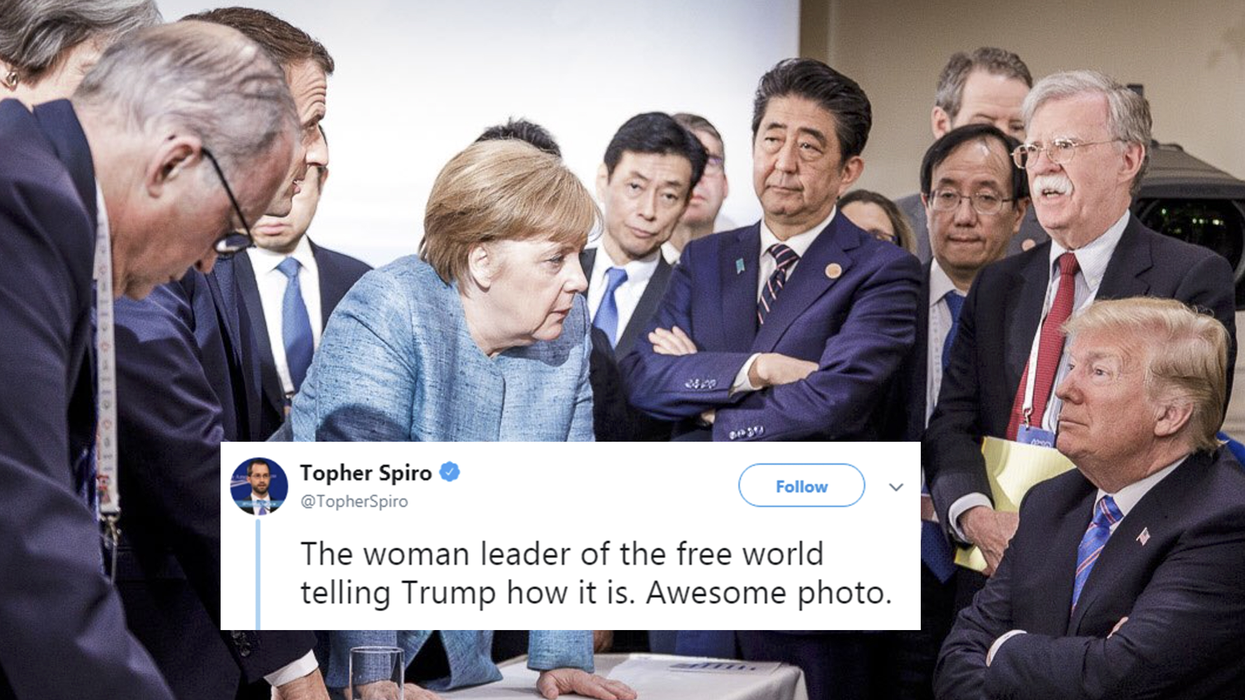Screen dimensions: 1245x700
Task: Click the blue thread line under the avatar
Action: click(x=258, y=573)
